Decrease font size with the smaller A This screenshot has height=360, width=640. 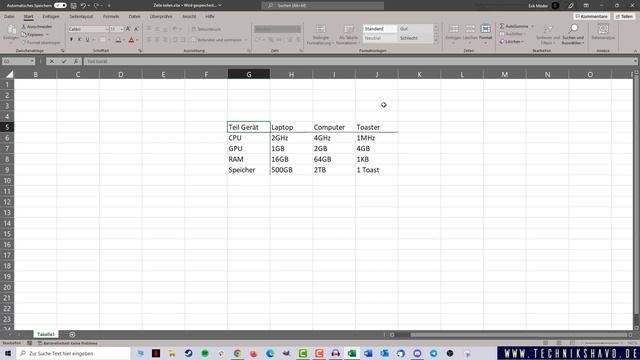click(136, 29)
